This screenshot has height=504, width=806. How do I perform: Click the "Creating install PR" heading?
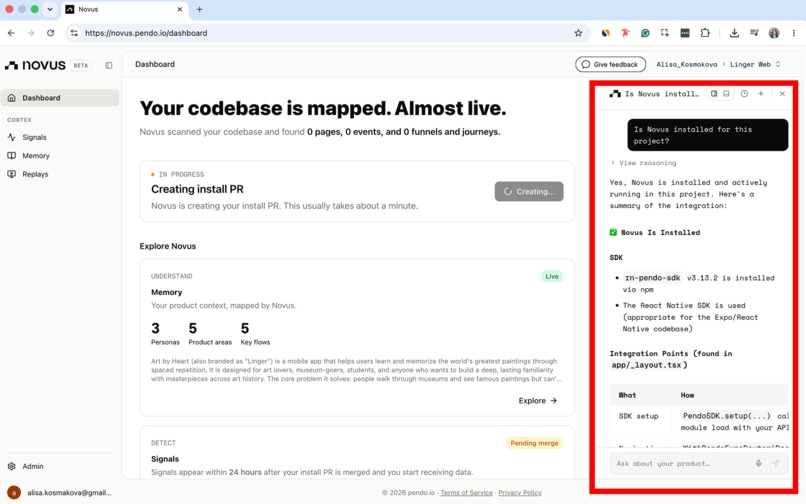[x=197, y=189]
